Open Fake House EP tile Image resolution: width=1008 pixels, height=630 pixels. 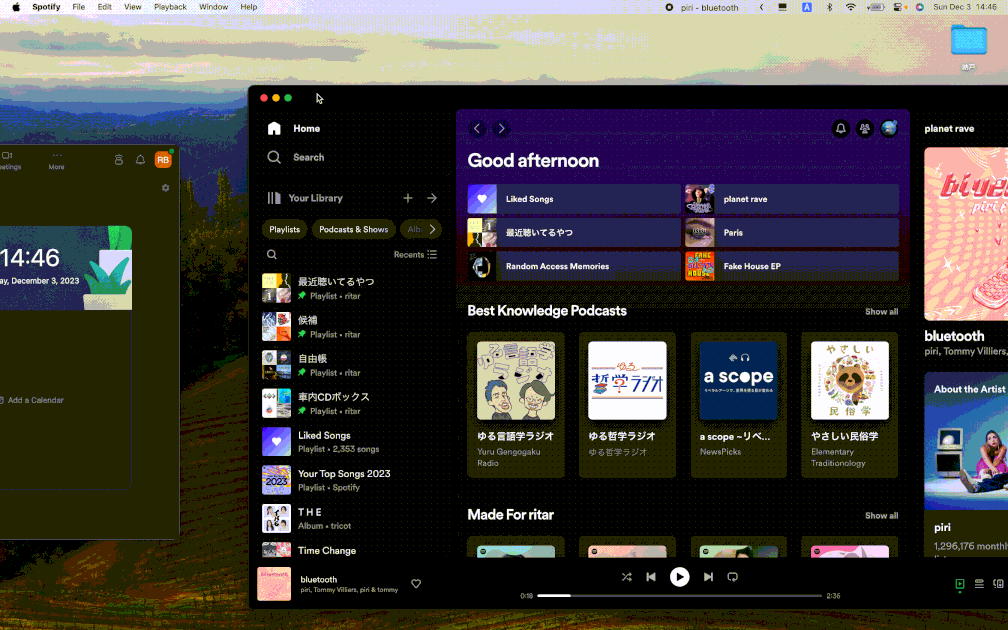coord(791,266)
